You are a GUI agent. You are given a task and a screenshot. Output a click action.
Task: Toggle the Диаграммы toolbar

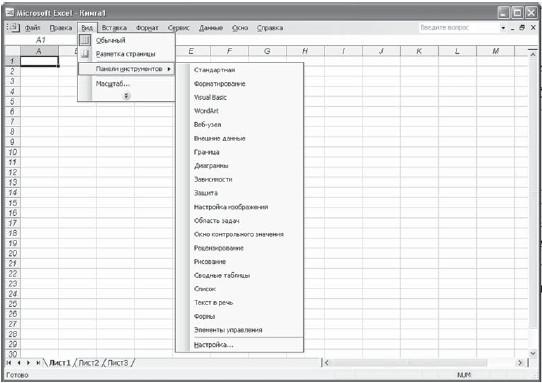(240, 166)
